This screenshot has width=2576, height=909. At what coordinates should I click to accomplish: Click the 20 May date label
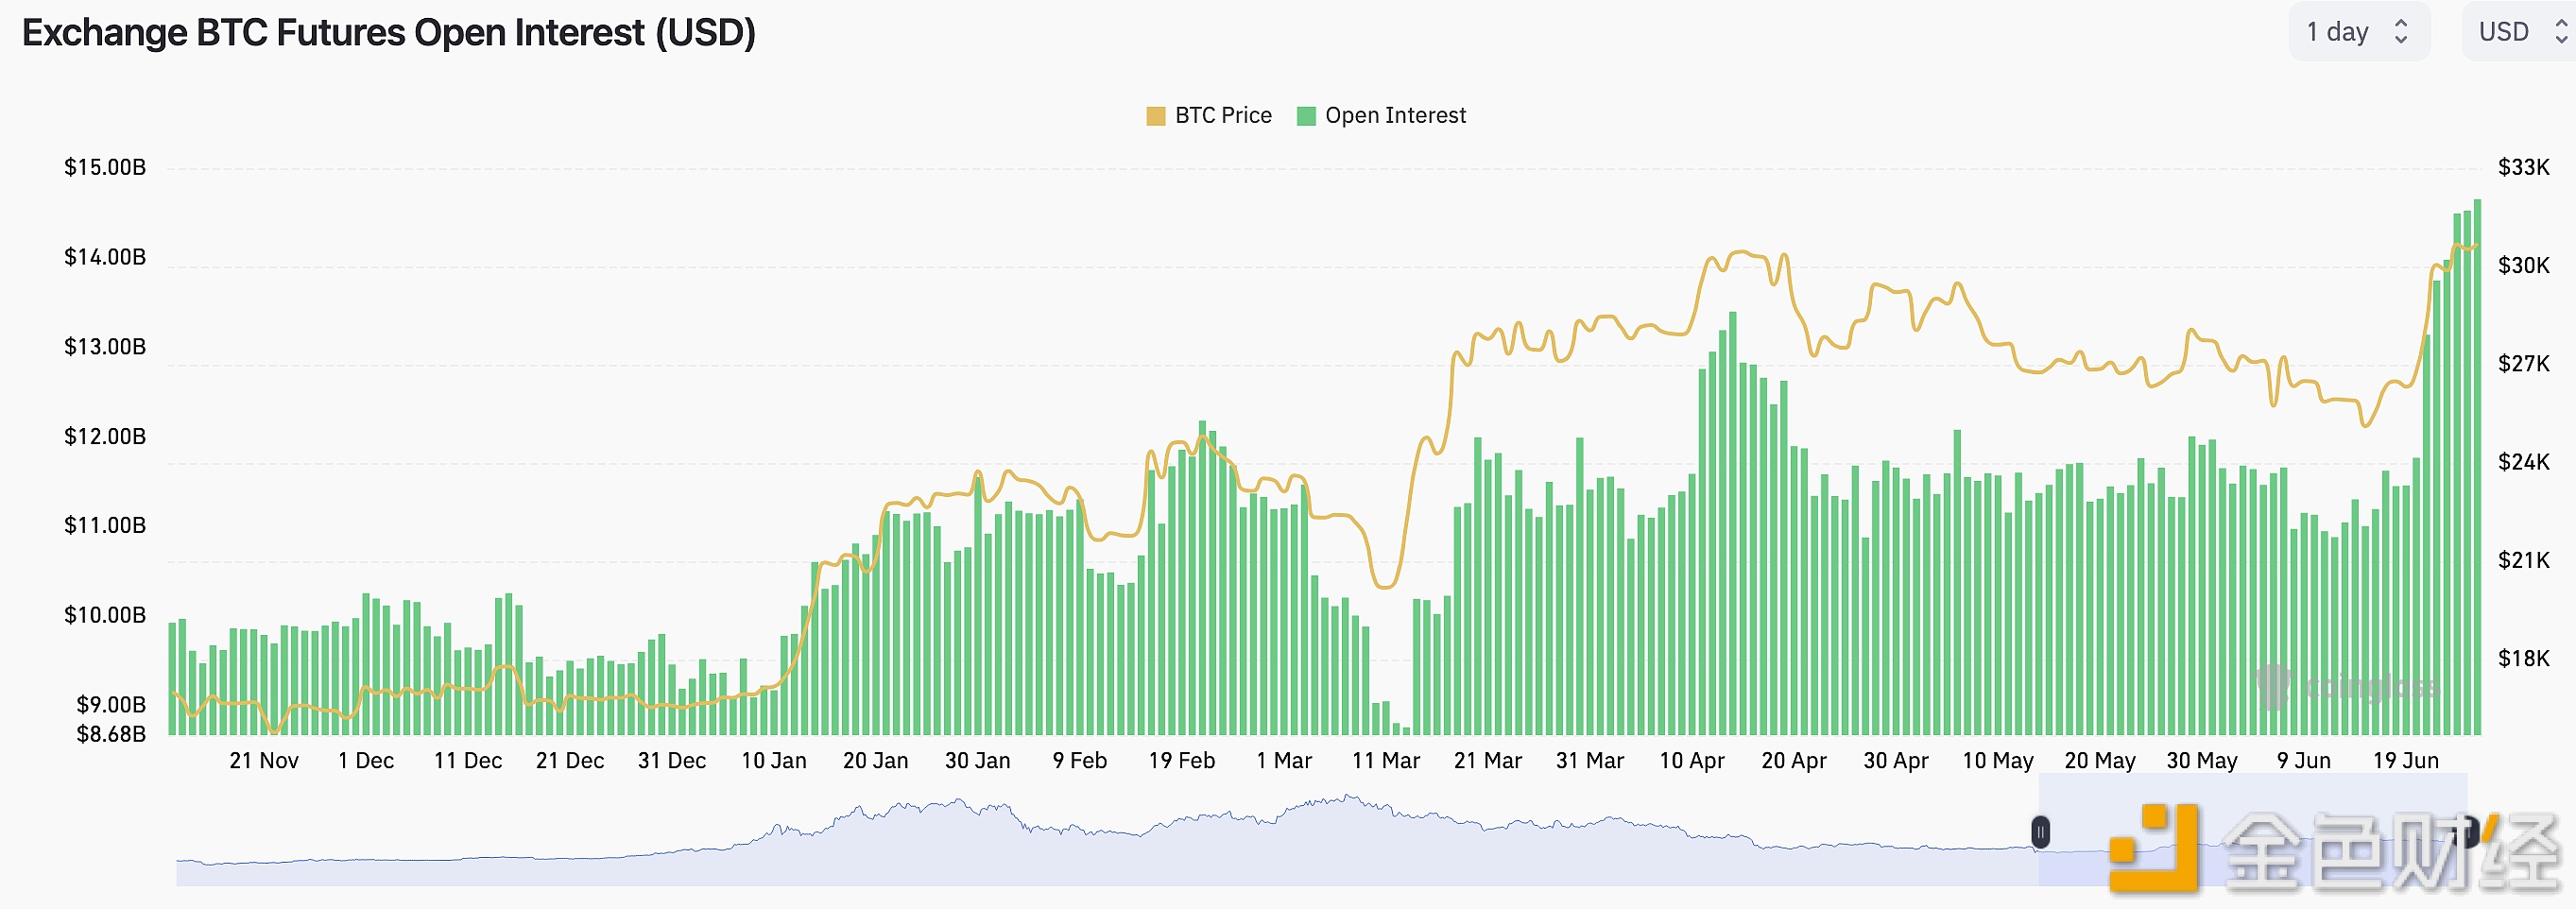click(x=2100, y=761)
